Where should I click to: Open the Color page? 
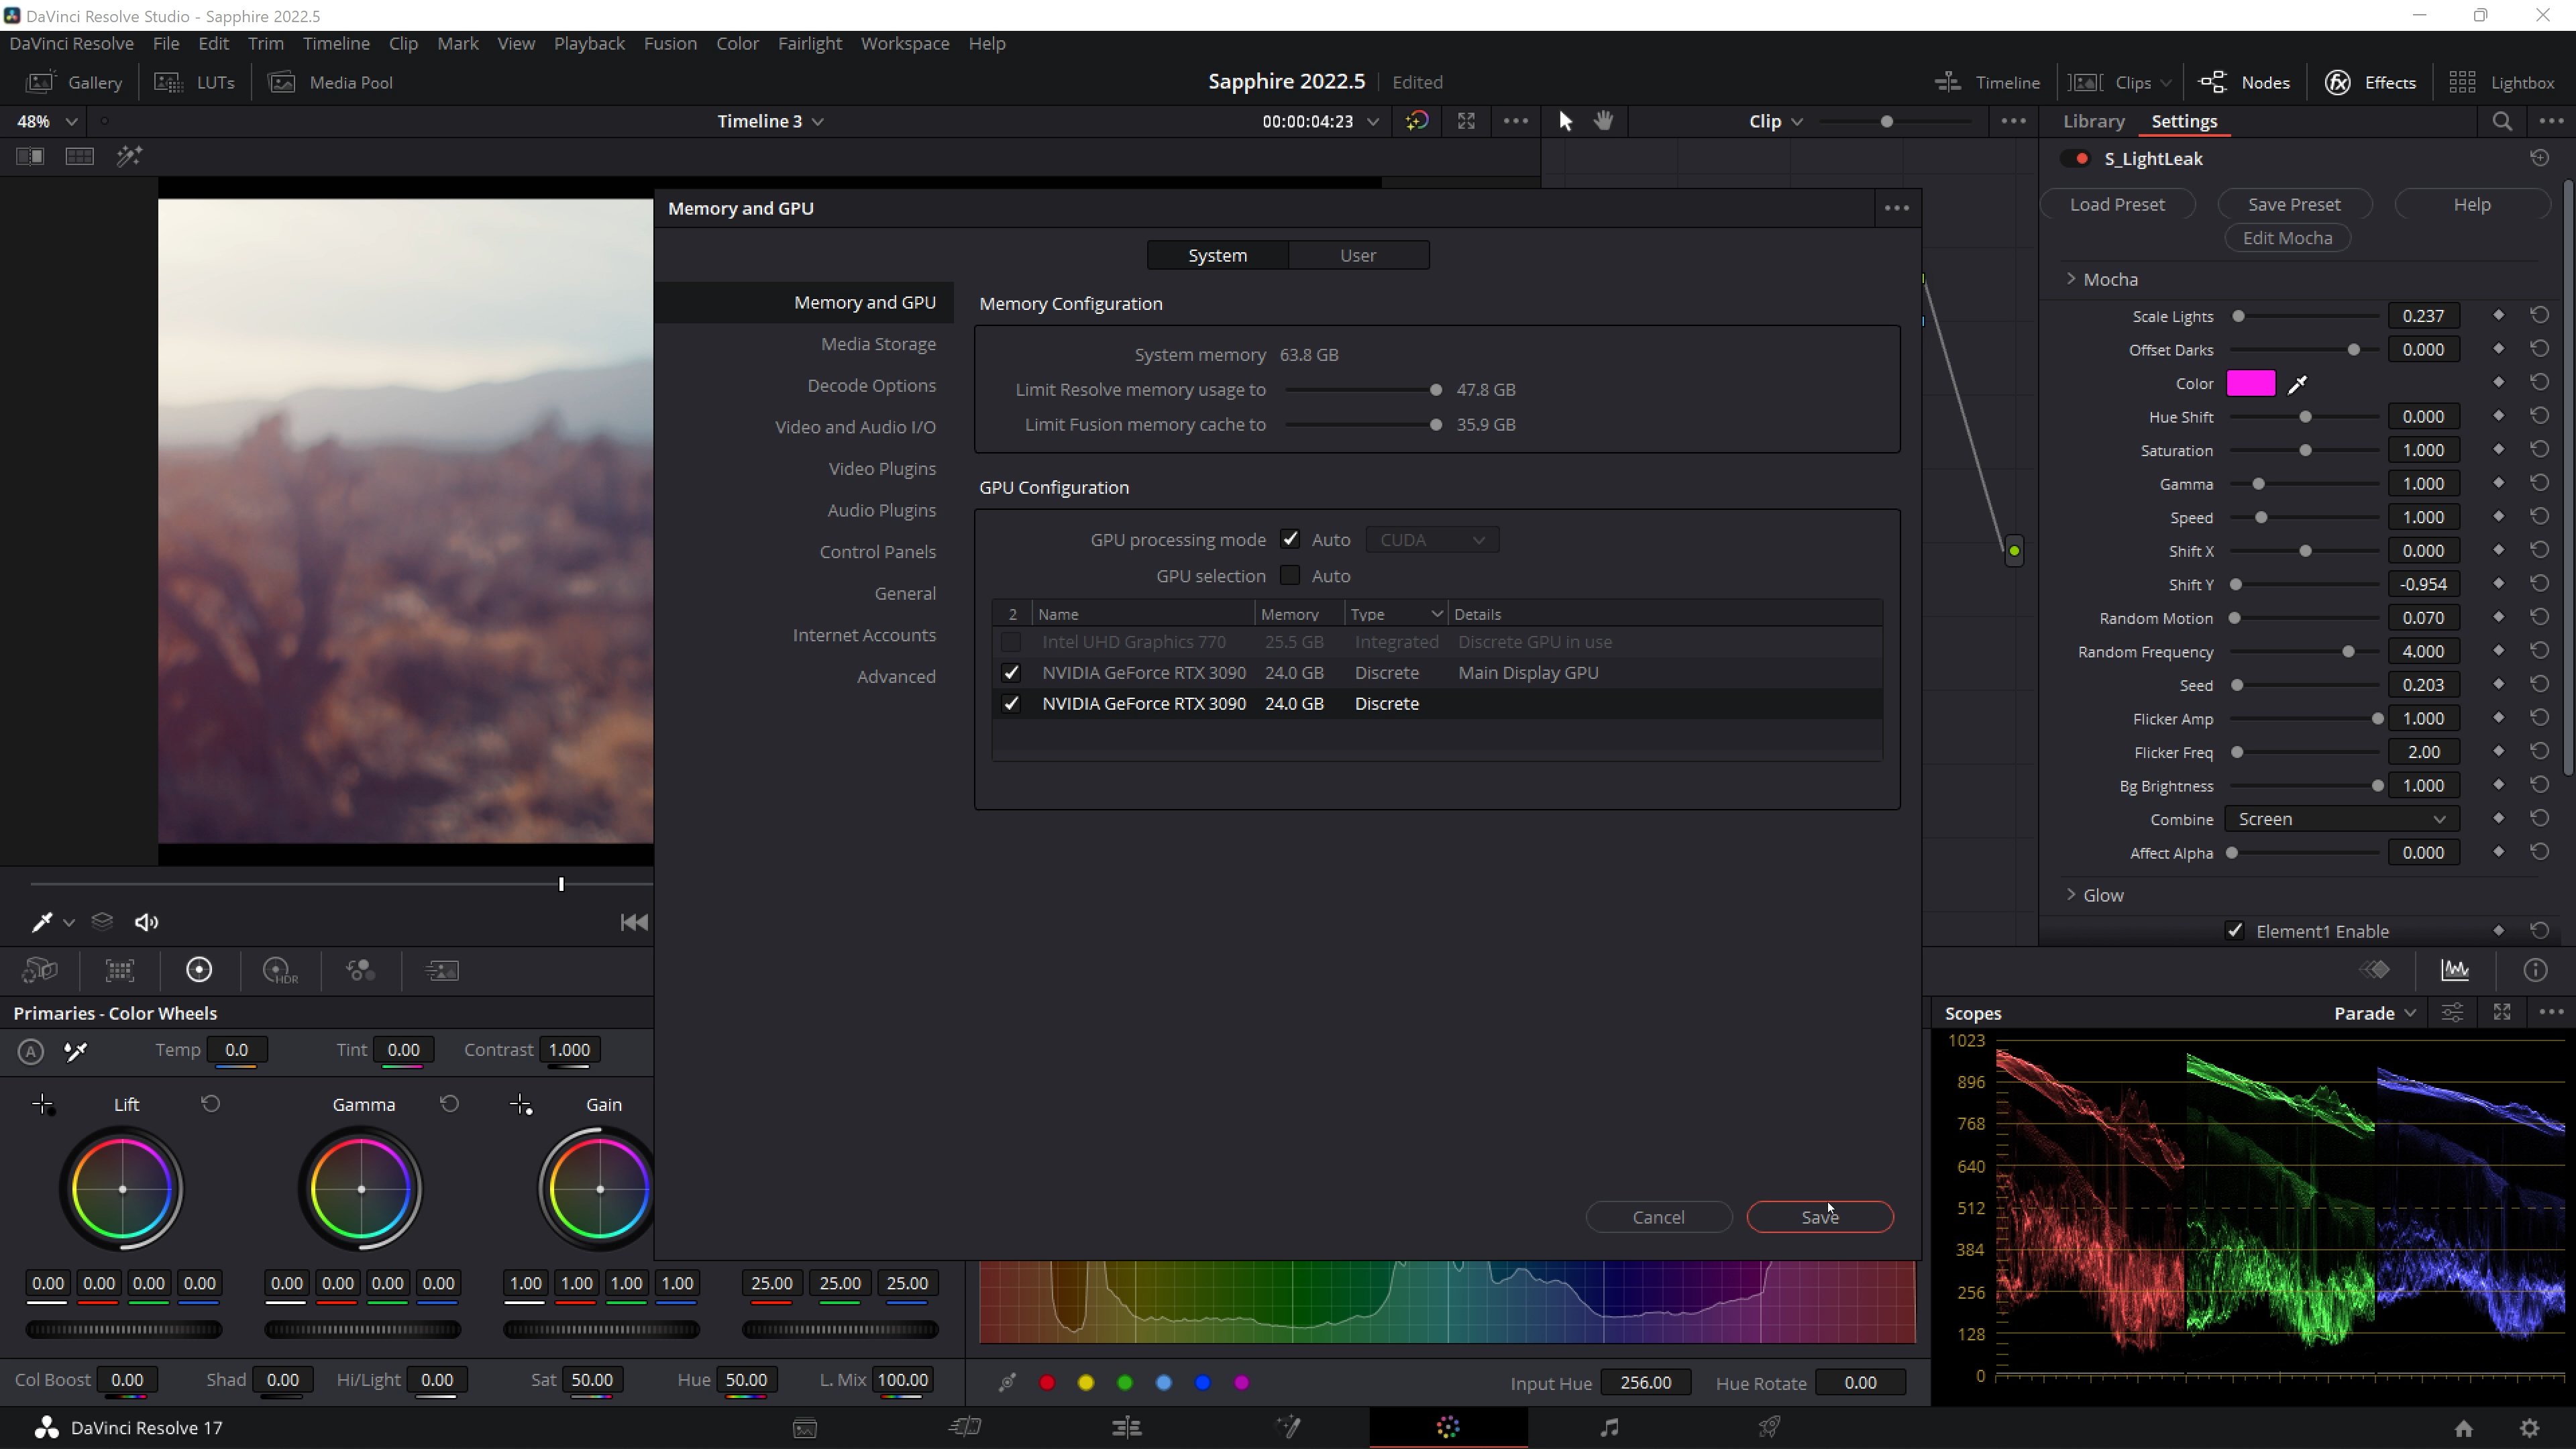point(1448,1427)
